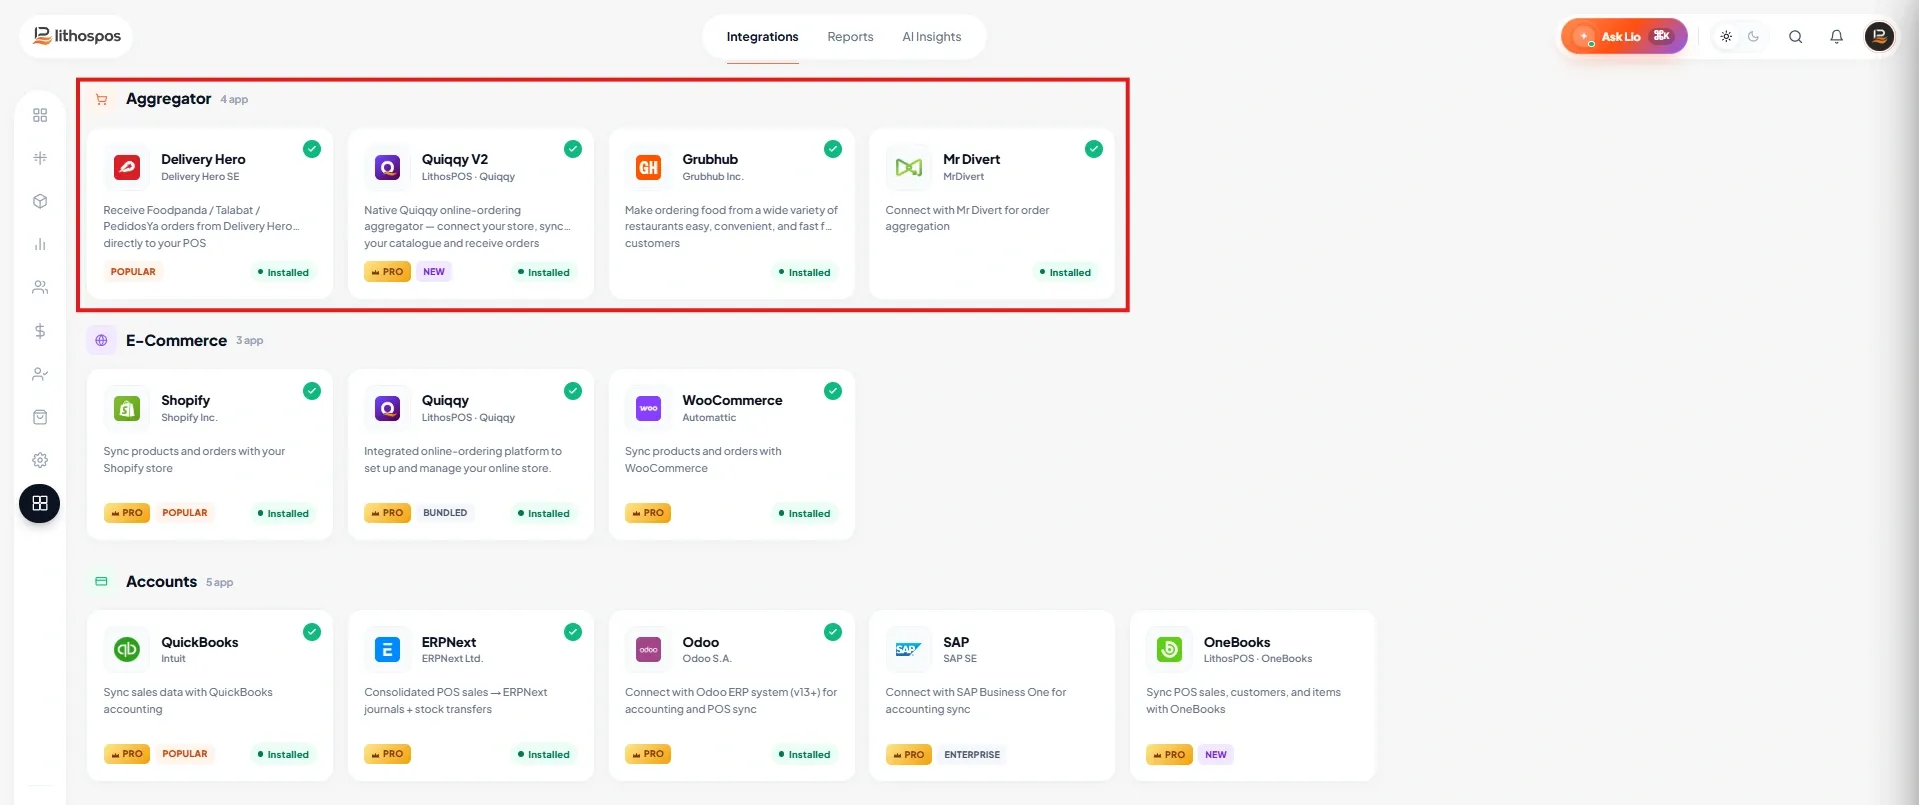Click the E-Commerce globe category icon
Screen dimensions: 1919x805
coord(101,340)
